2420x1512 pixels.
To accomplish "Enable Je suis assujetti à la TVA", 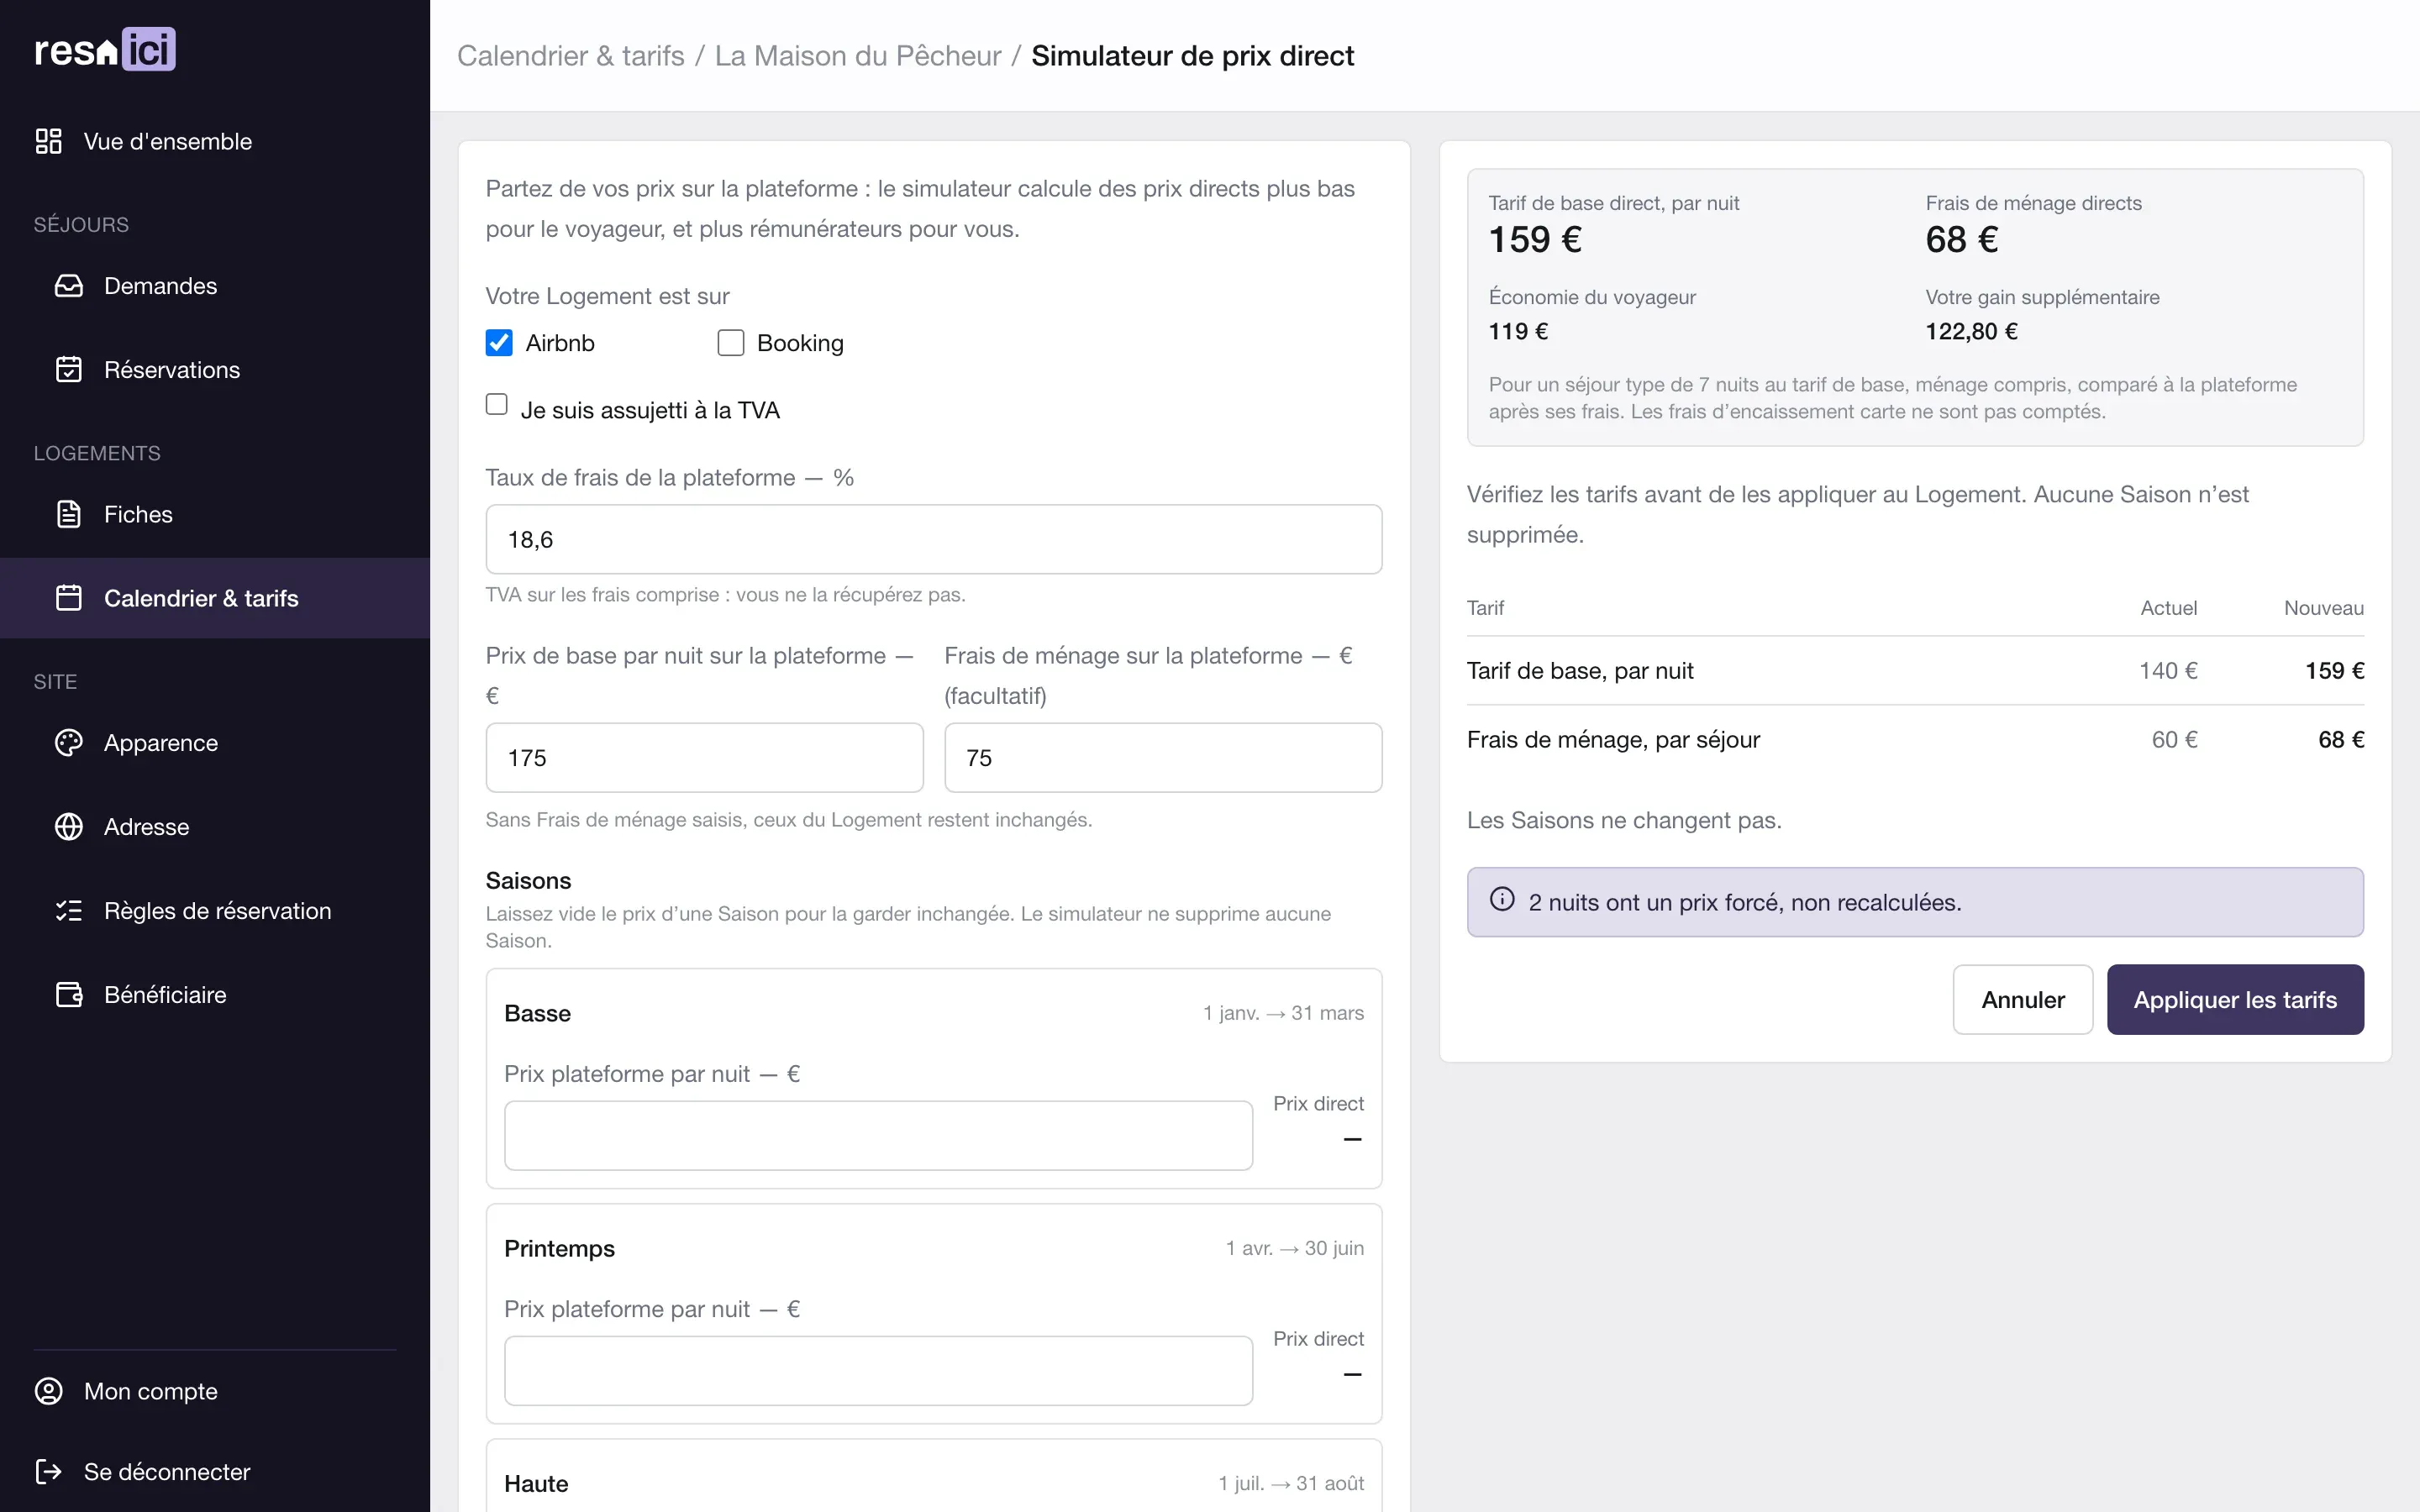I will [497, 405].
